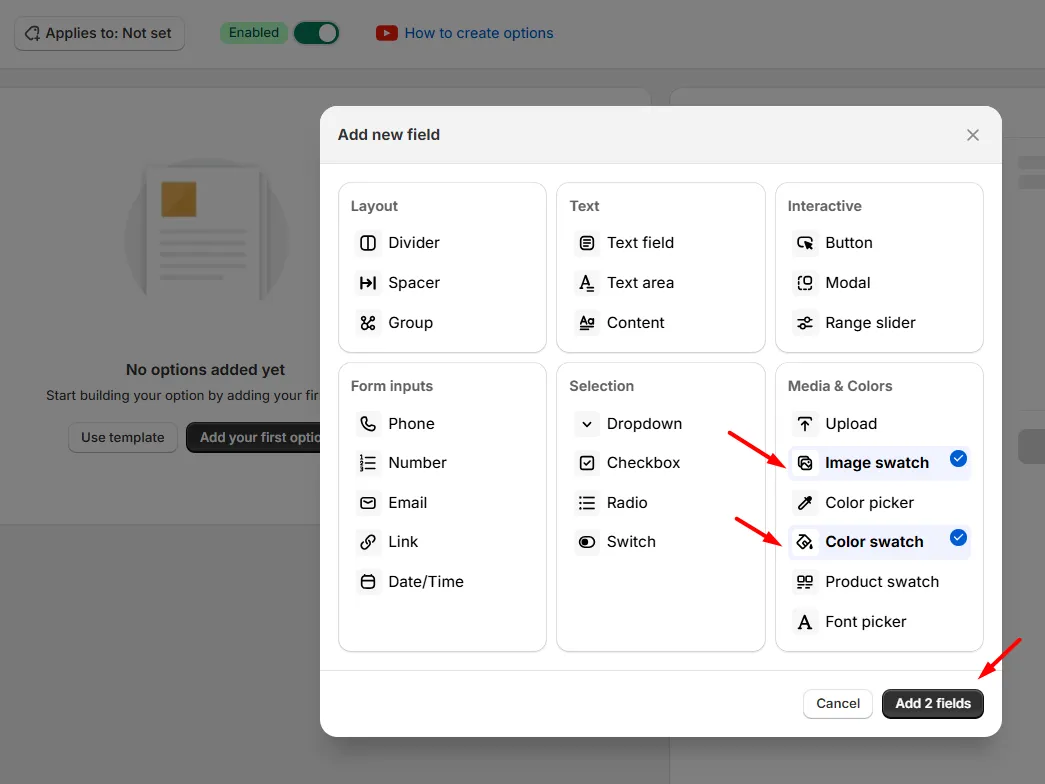Select the Button field icon

tap(805, 243)
